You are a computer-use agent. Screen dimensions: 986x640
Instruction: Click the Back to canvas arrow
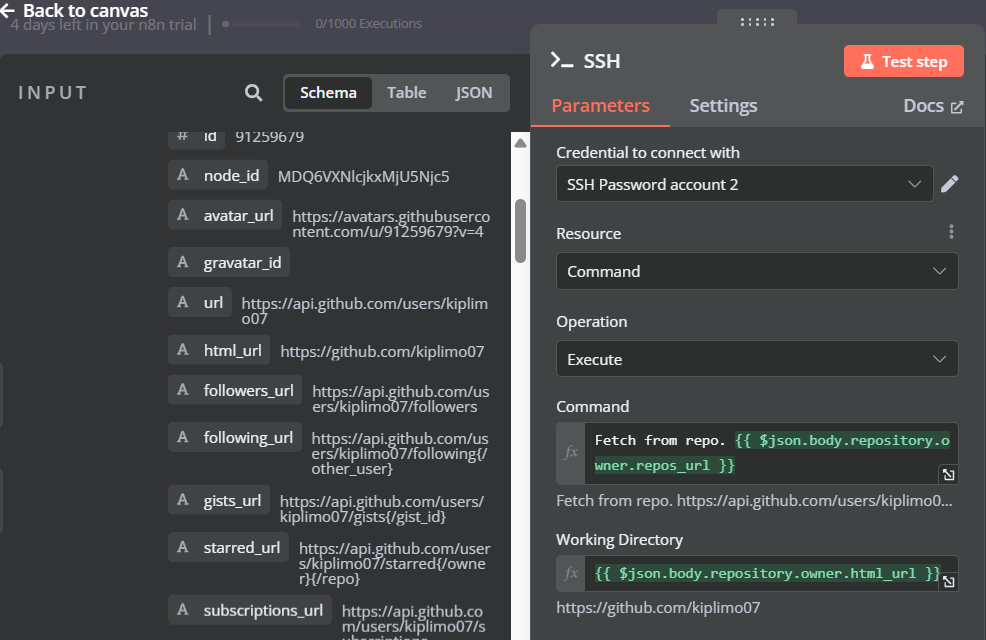[14, 9]
